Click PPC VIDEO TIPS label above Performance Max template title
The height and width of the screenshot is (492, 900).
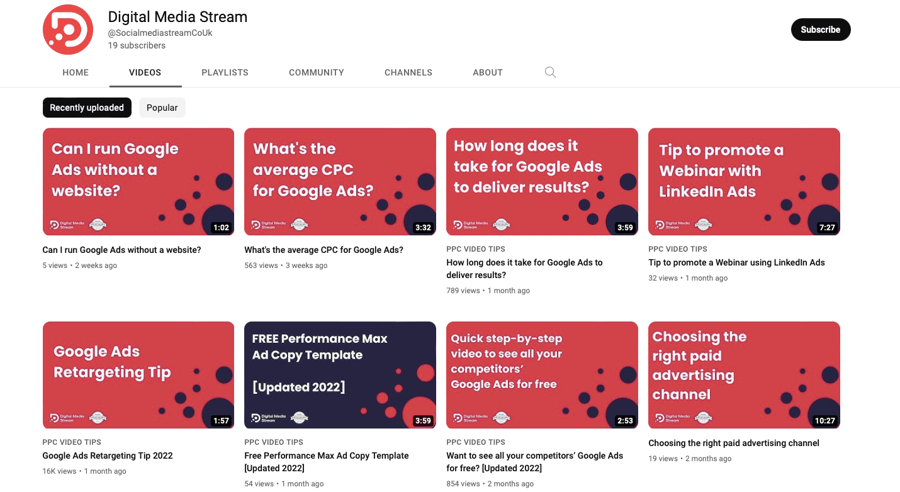pos(274,442)
